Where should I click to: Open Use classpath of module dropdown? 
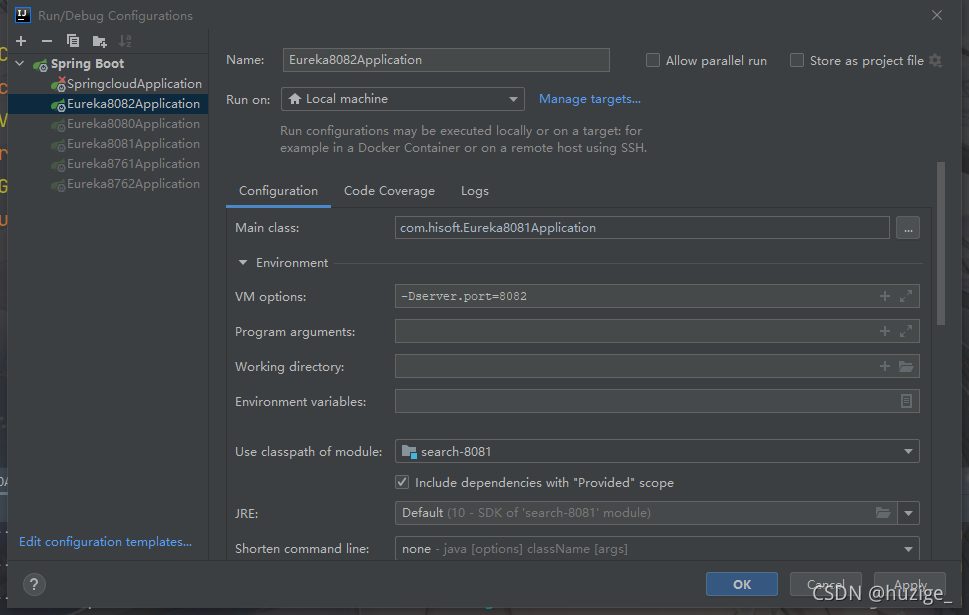click(657, 452)
